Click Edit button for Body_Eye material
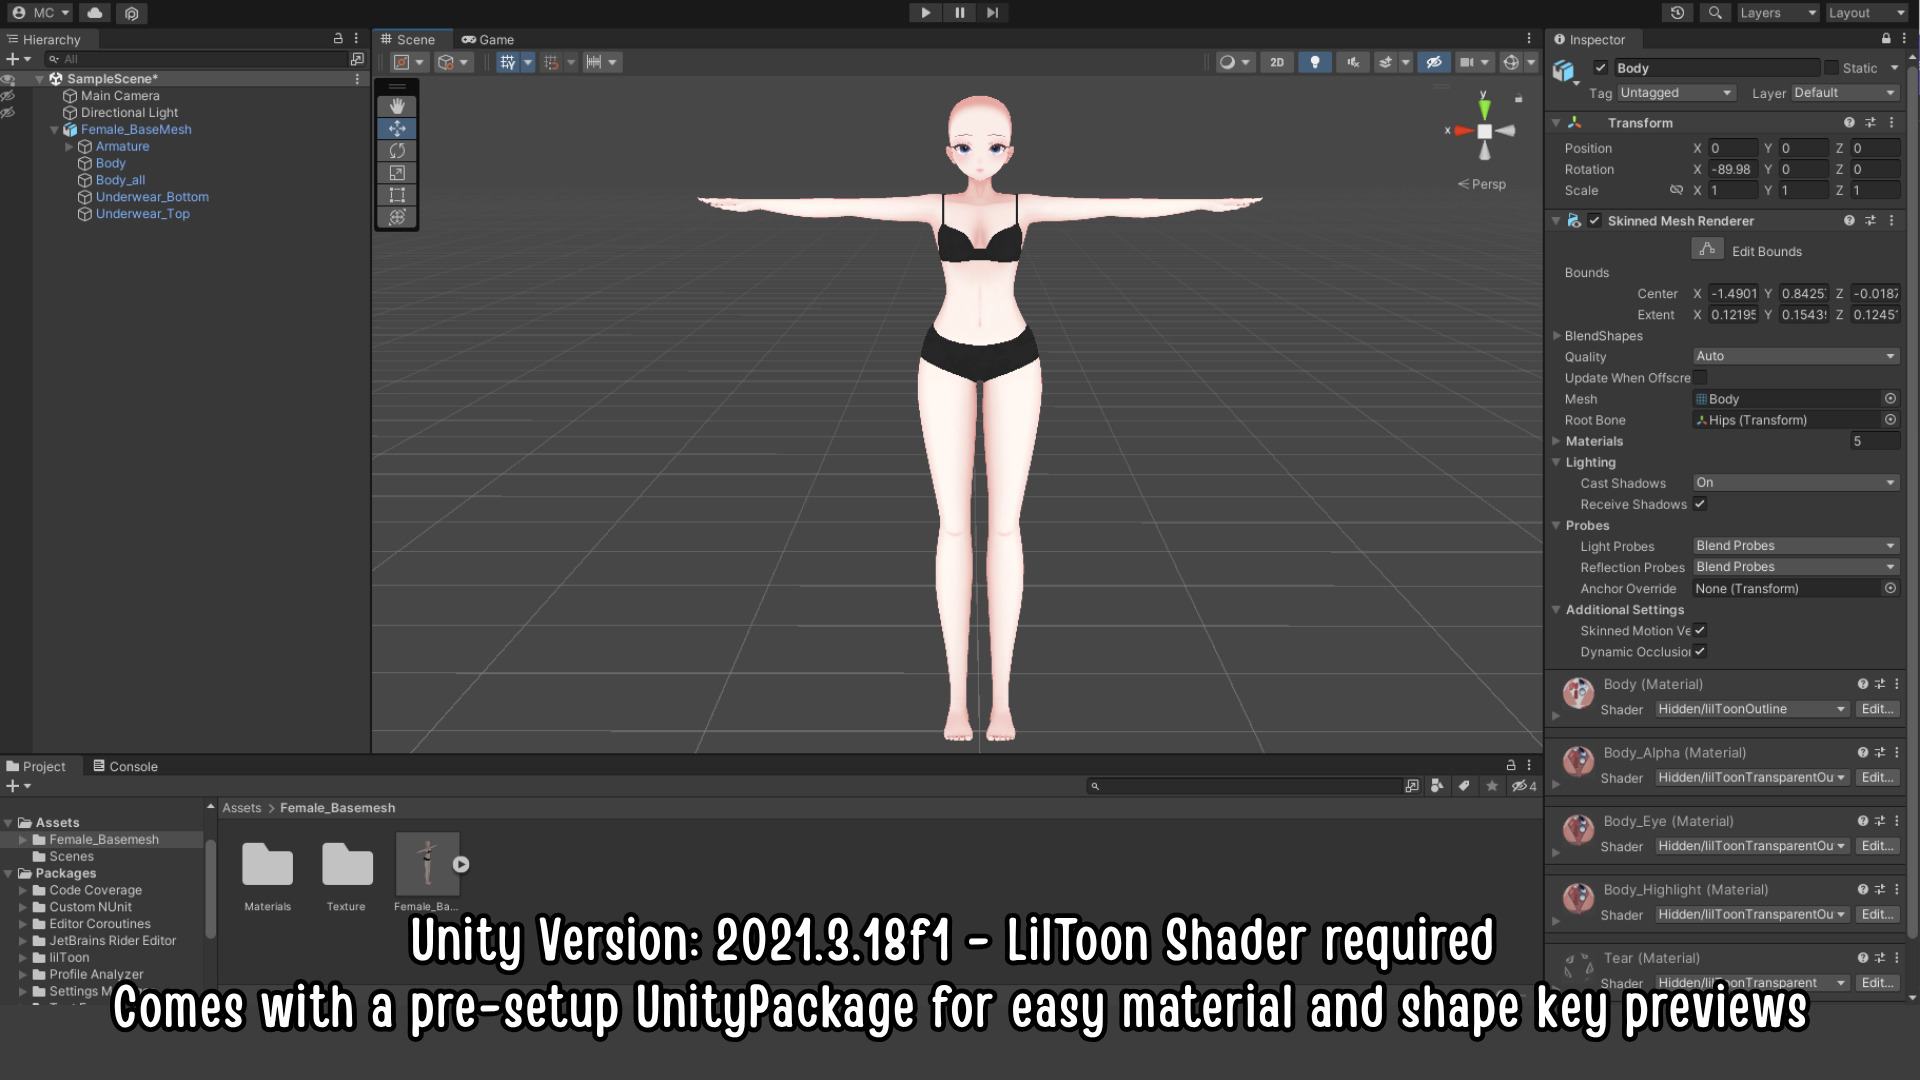The image size is (1920, 1080). [x=1877, y=846]
